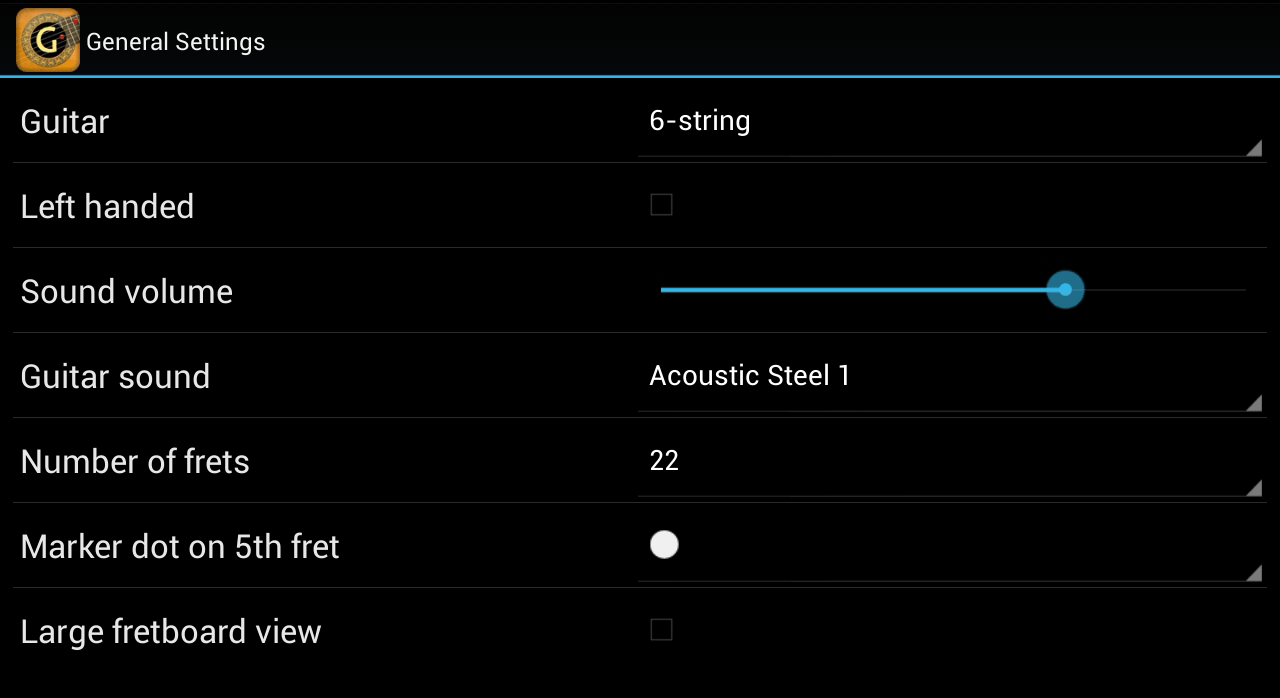Select the Left handed settings row
The image size is (1280, 698).
coord(320,206)
